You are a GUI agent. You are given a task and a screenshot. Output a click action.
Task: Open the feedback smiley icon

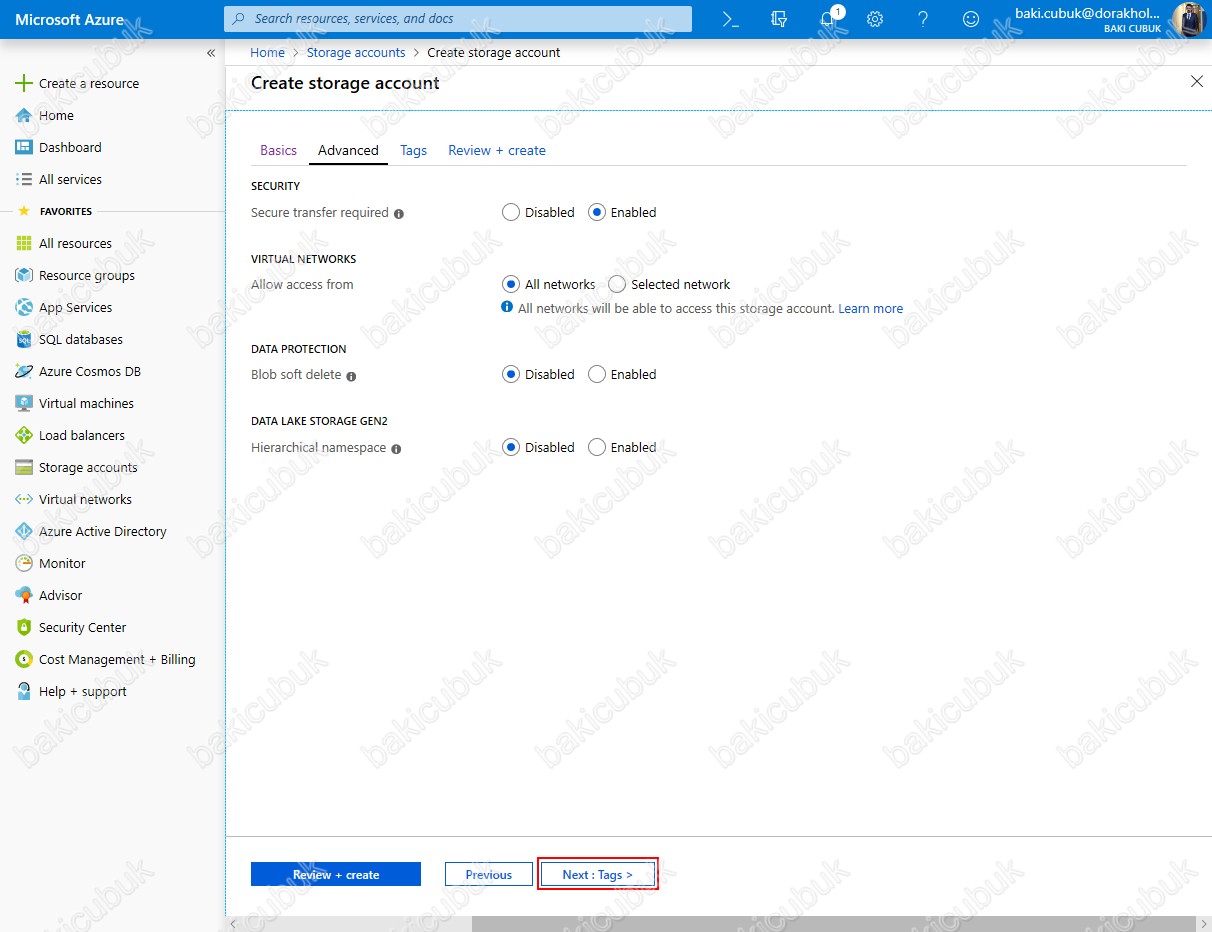coord(971,19)
